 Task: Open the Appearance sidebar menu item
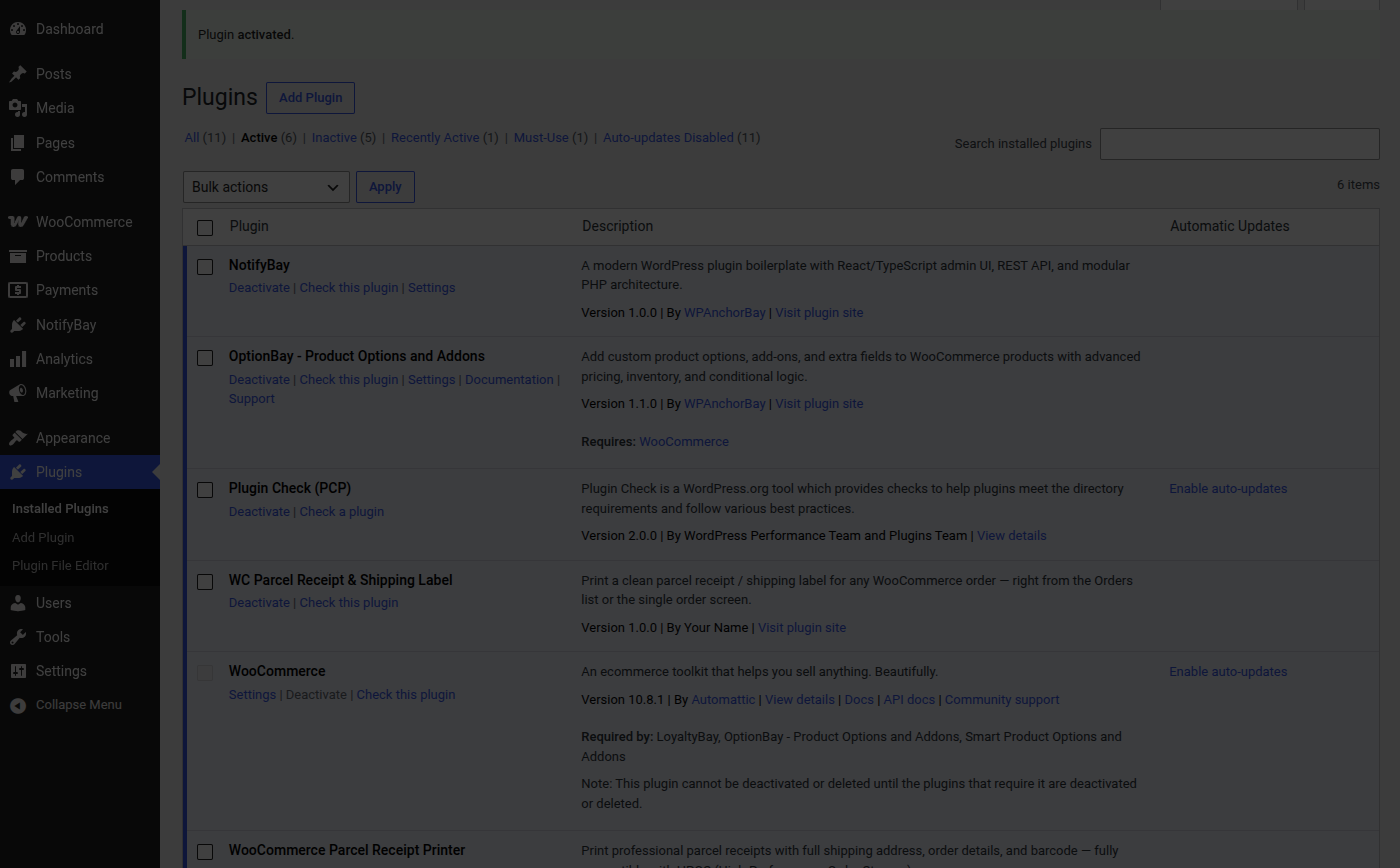(80, 438)
